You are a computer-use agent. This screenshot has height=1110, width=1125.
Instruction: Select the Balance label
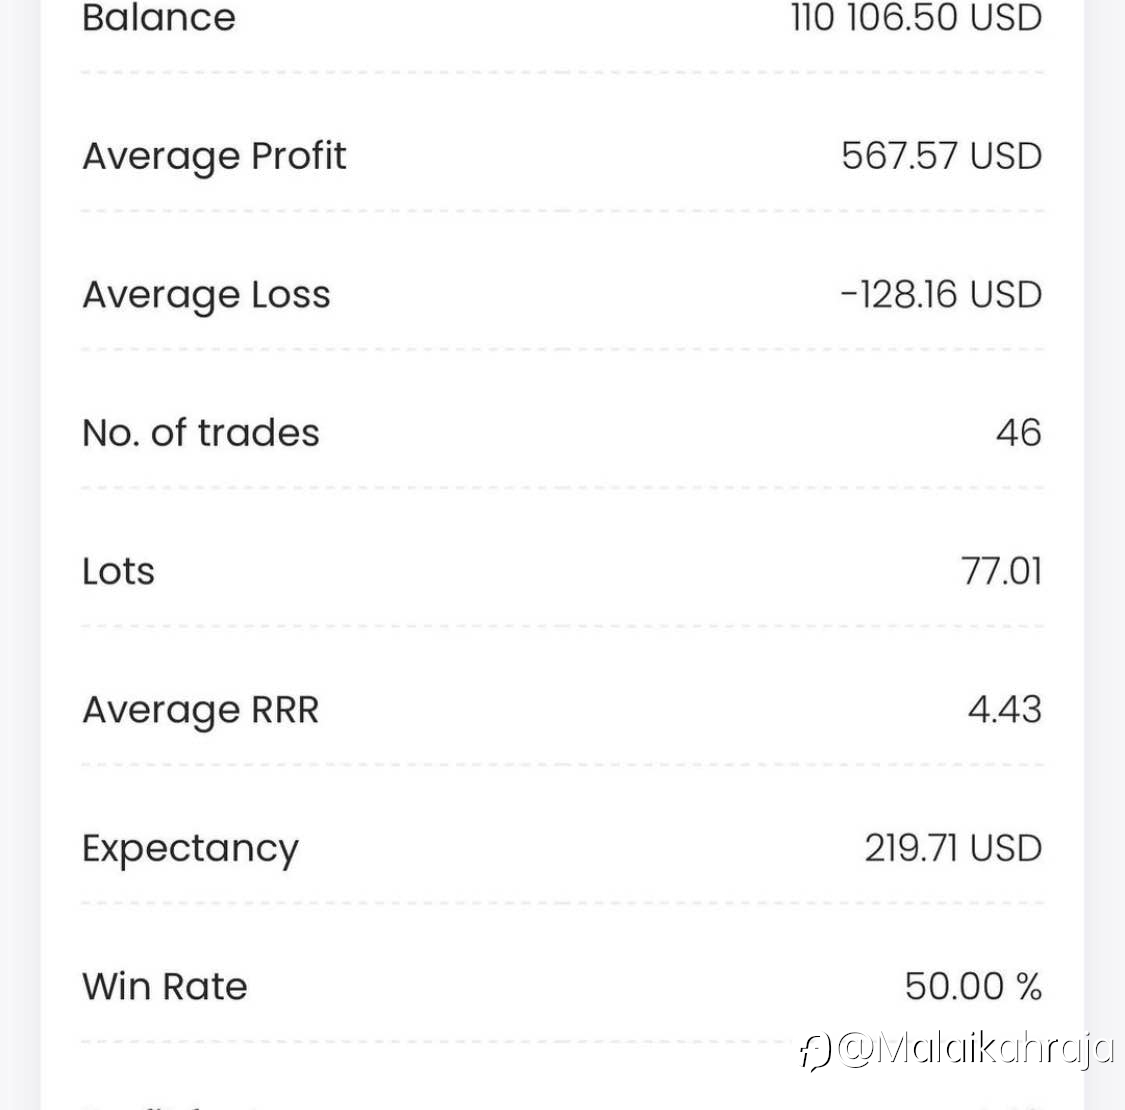coord(159,17)
